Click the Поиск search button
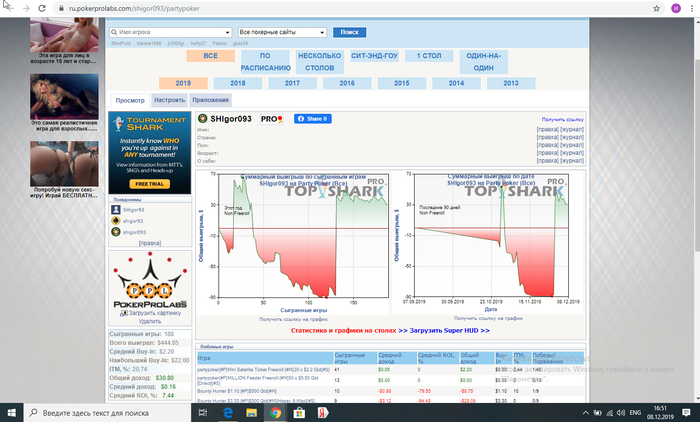This screenshot has height=422, width=700. click(349, 32)
